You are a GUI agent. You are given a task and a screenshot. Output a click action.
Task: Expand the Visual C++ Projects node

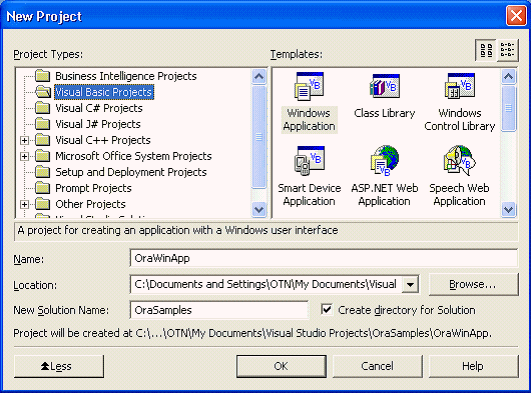click(24, 140)
